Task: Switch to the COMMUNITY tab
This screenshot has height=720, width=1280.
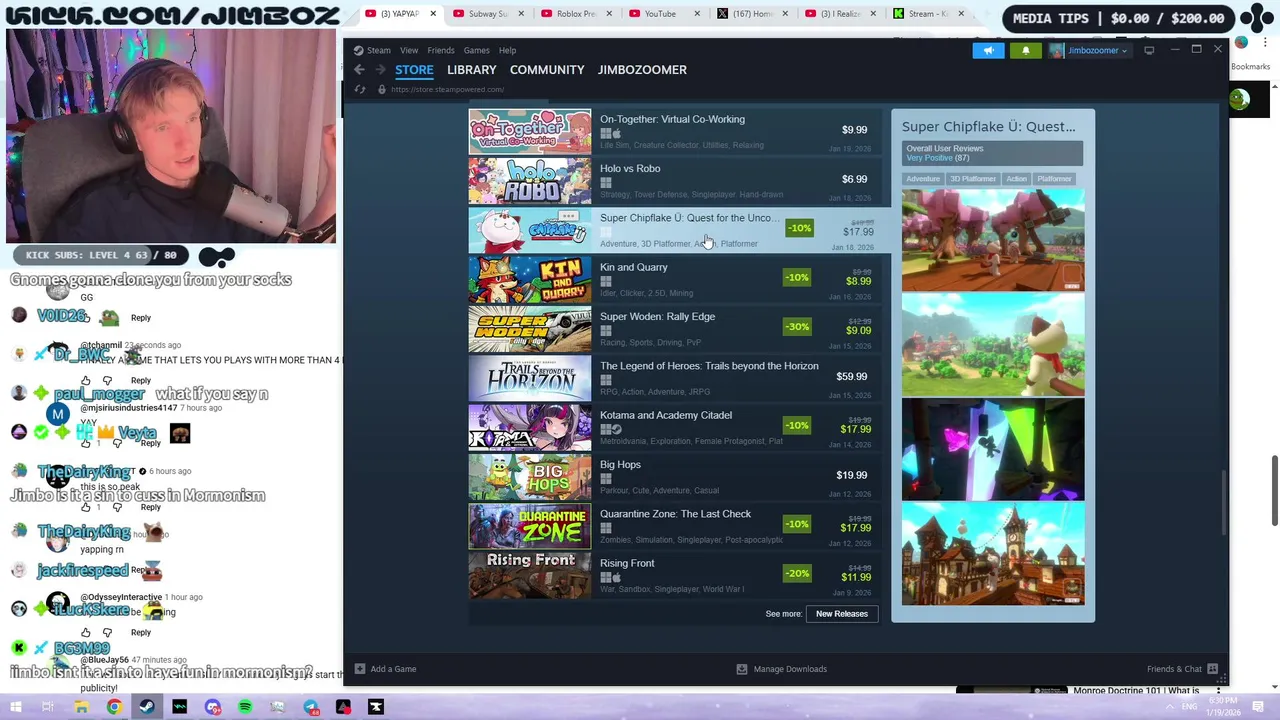Action: 547,70
